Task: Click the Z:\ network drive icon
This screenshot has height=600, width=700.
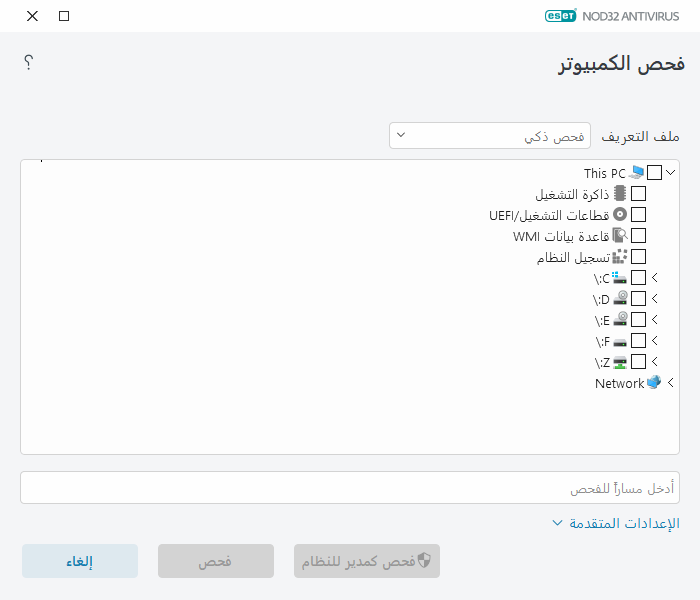Action: coord(620,362)
